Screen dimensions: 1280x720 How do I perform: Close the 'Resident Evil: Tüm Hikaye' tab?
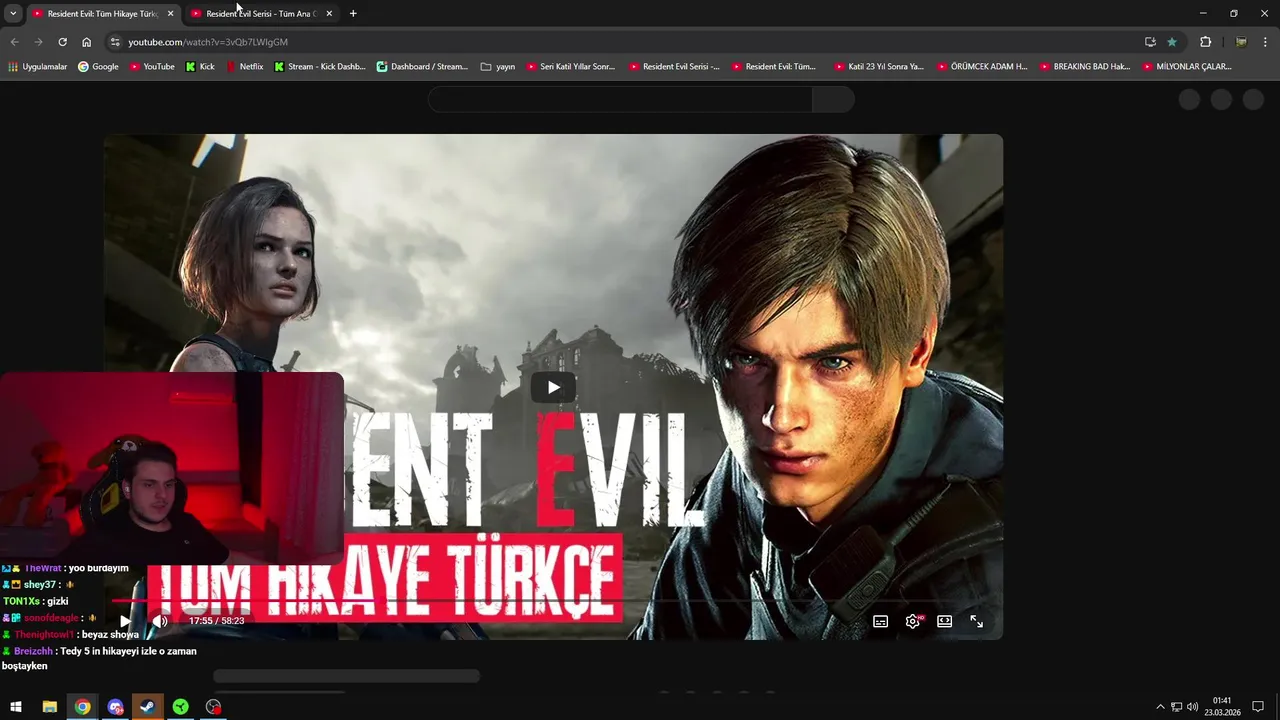click(x=170, y=13)
